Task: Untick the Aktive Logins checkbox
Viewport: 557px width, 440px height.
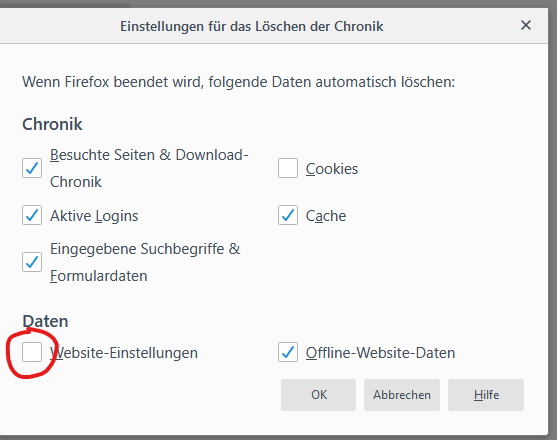Action: (32, 215)
